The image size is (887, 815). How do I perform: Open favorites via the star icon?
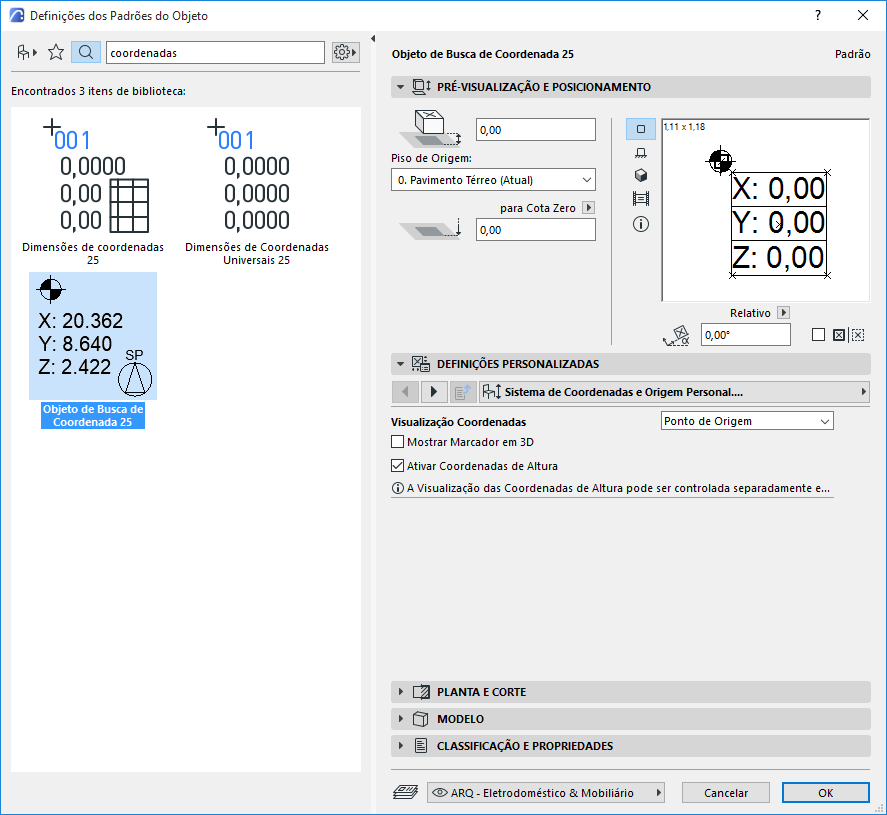[x=55, y=53]
